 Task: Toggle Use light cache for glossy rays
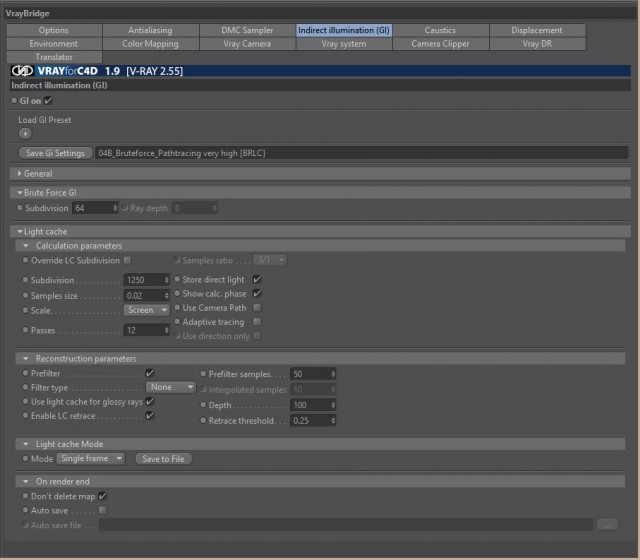click(x=150, y=401)
